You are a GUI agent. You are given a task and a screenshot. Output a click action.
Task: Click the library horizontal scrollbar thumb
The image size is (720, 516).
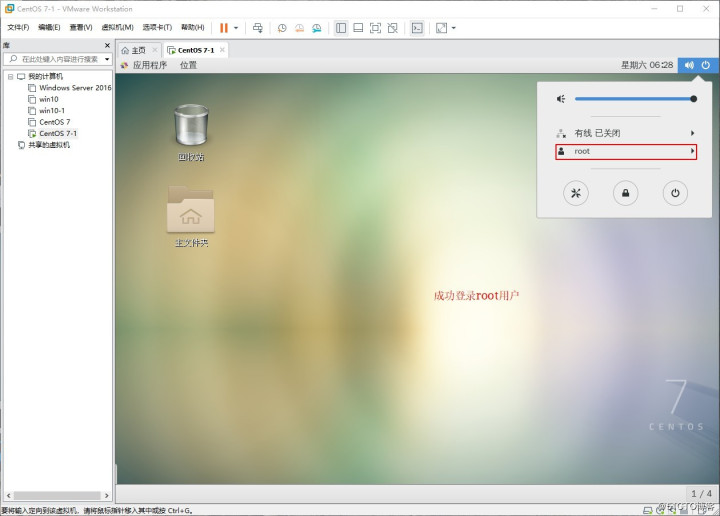[x=57, y=496]
